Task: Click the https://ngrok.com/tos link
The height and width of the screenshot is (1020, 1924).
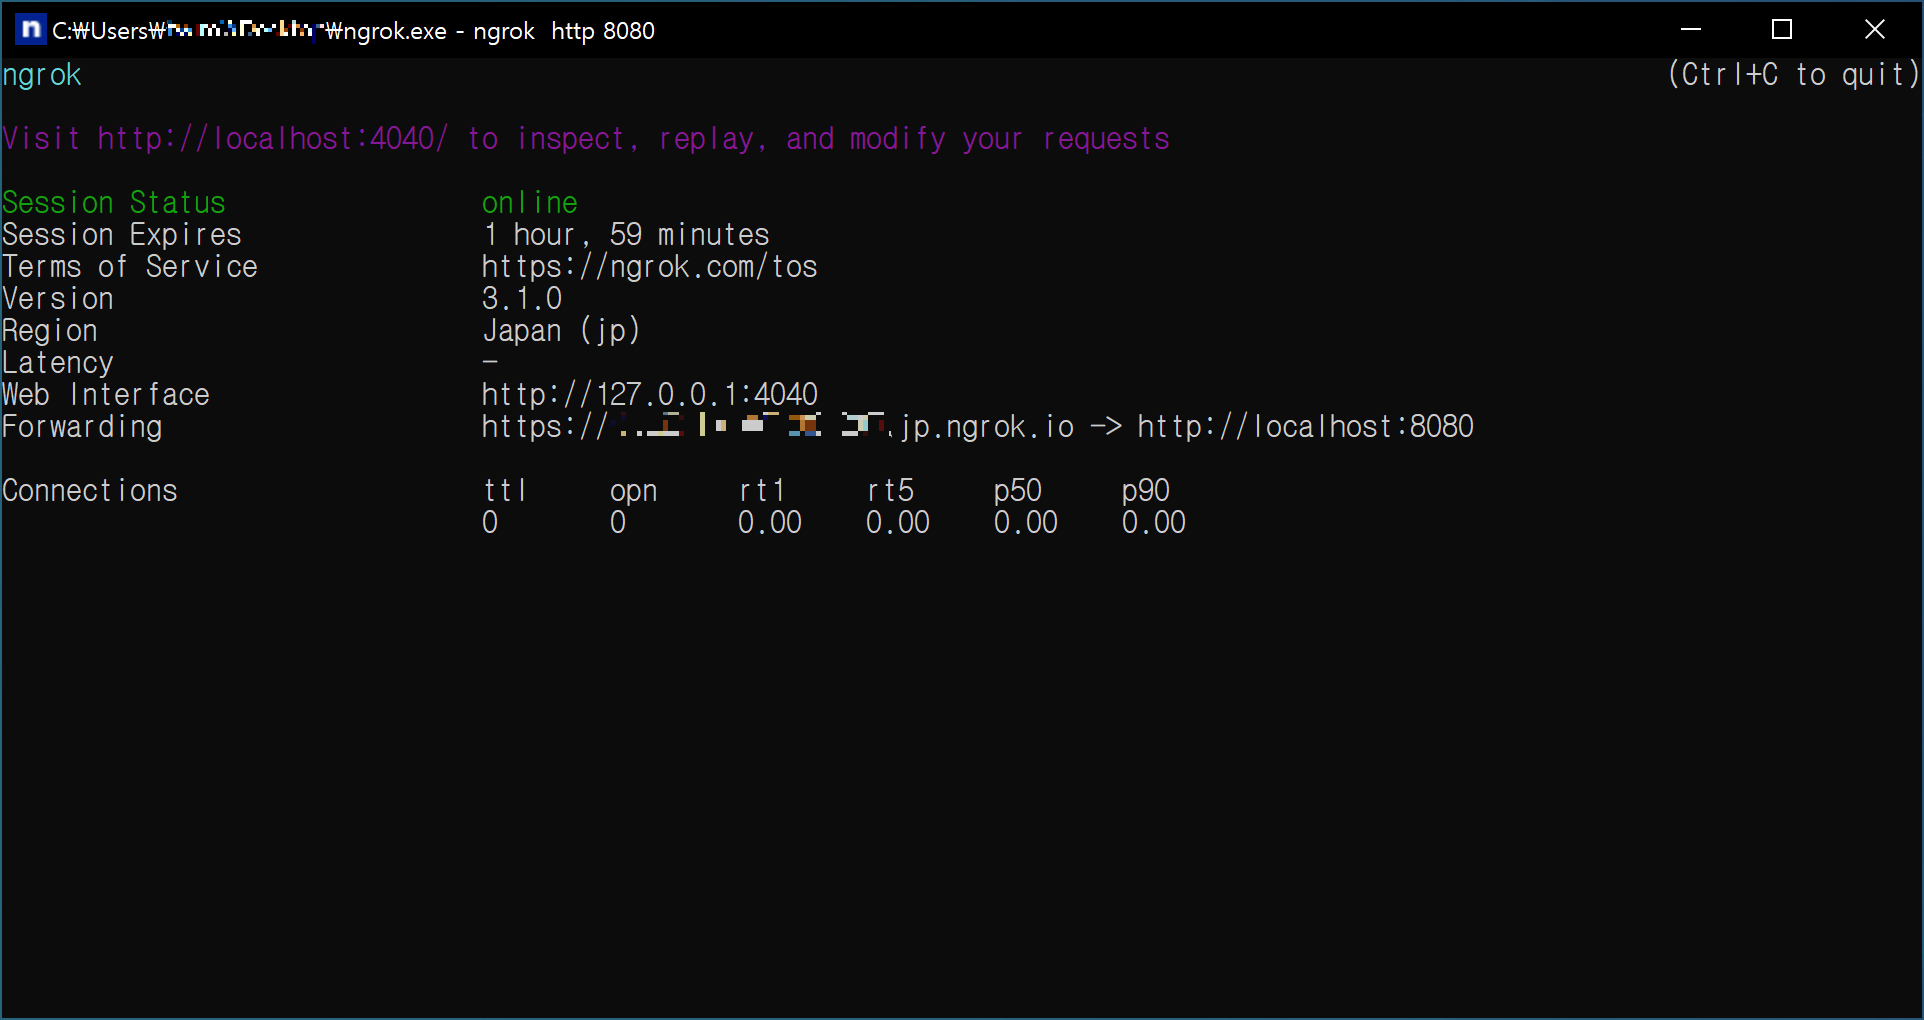Action: pyautogui.click(x=650, y=267)
